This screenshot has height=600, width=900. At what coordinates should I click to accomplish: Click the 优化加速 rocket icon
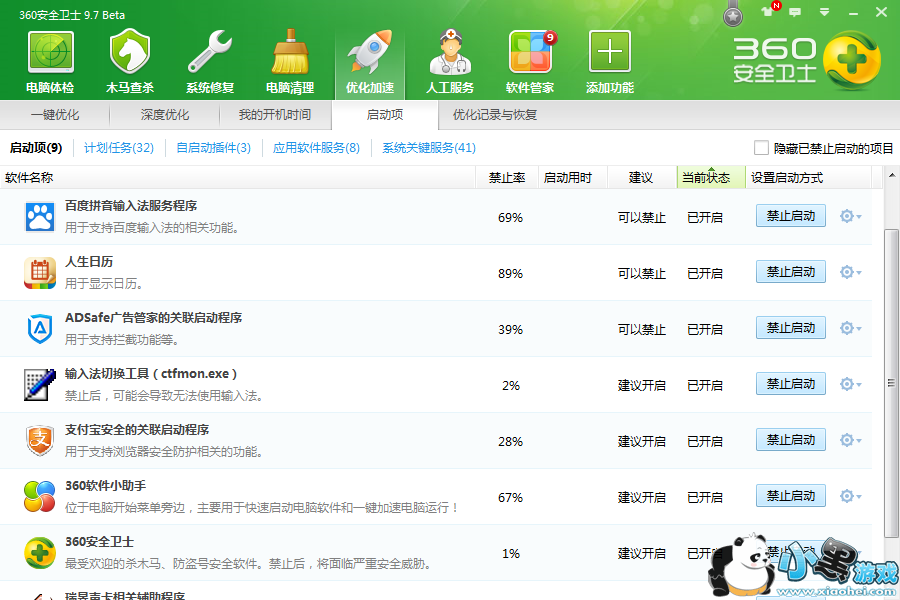pyautogui.click(x=370, y=52)
